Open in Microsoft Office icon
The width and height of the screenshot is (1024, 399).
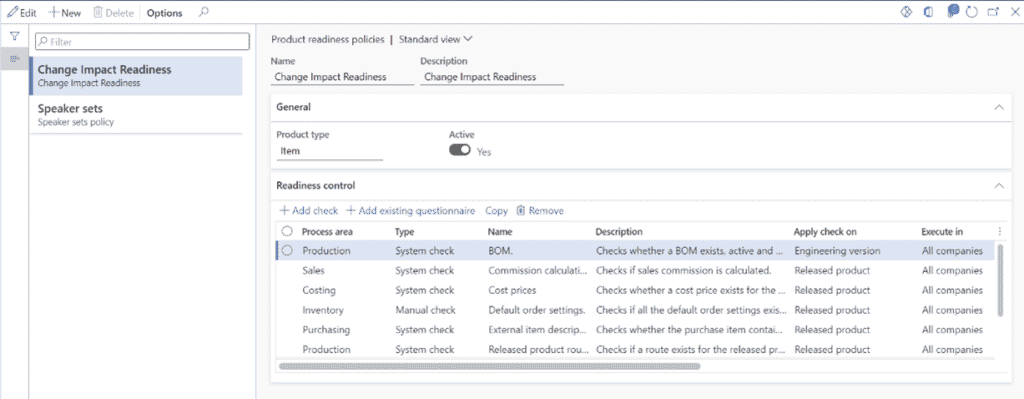tap(928, 12)
